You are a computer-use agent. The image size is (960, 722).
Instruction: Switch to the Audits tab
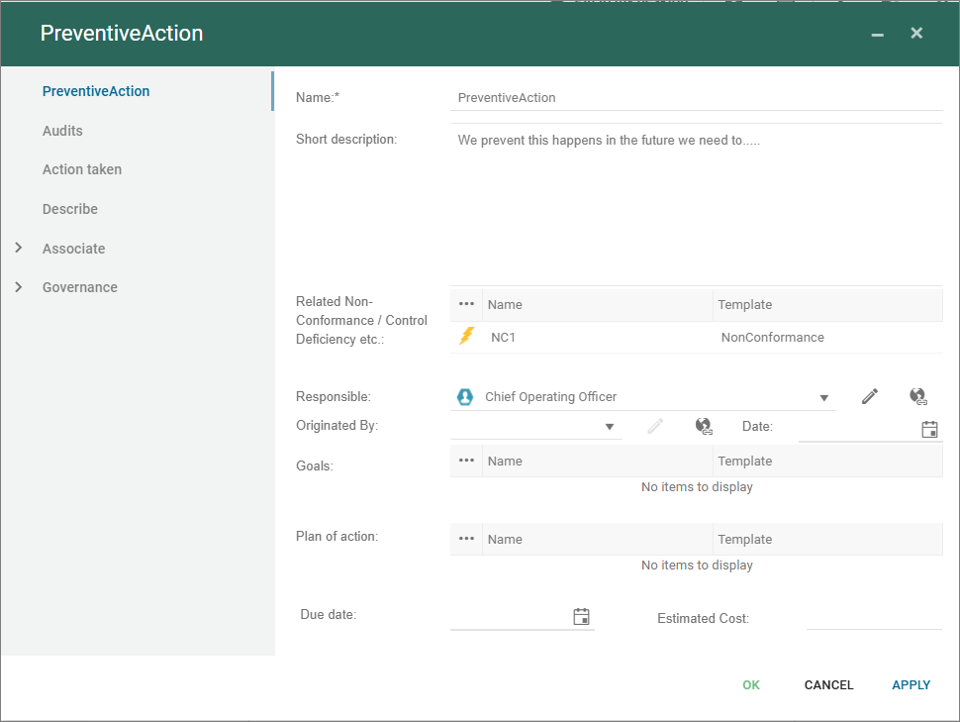[x=62, y=131]
